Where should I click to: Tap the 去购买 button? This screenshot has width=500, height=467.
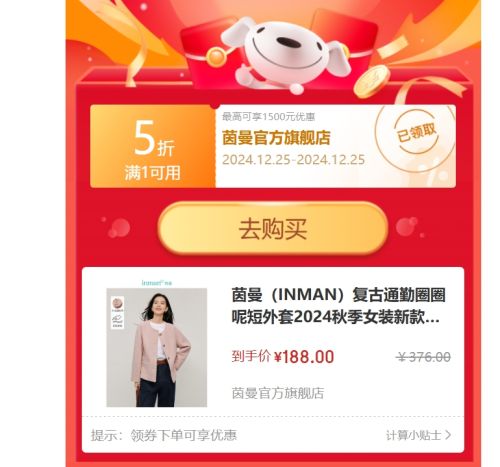[273, 229]
